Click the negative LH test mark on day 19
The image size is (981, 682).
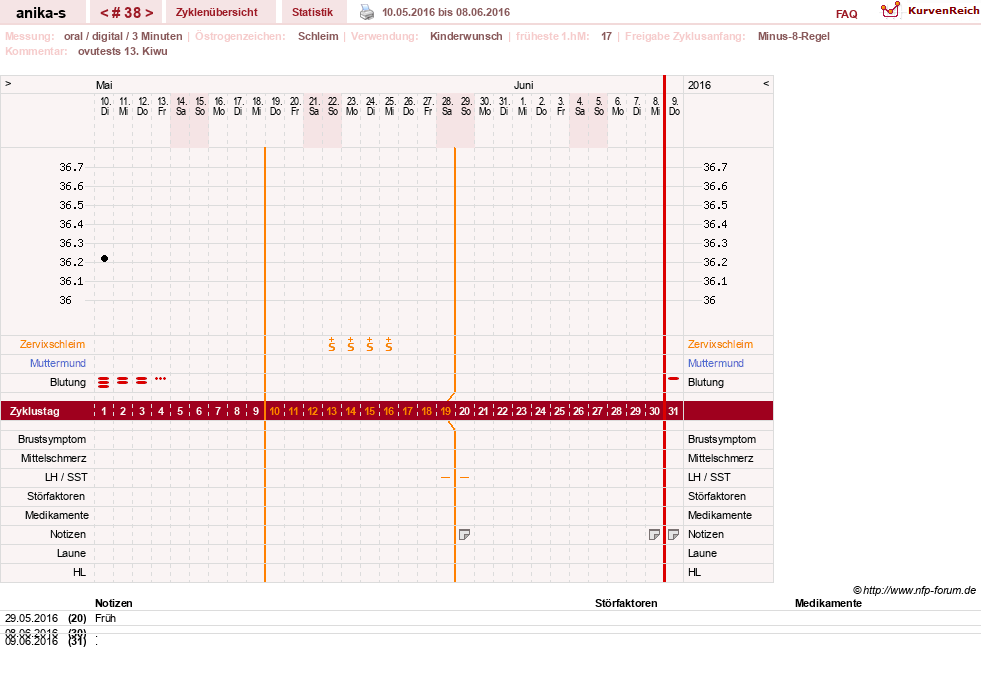(x=445, y=477)
